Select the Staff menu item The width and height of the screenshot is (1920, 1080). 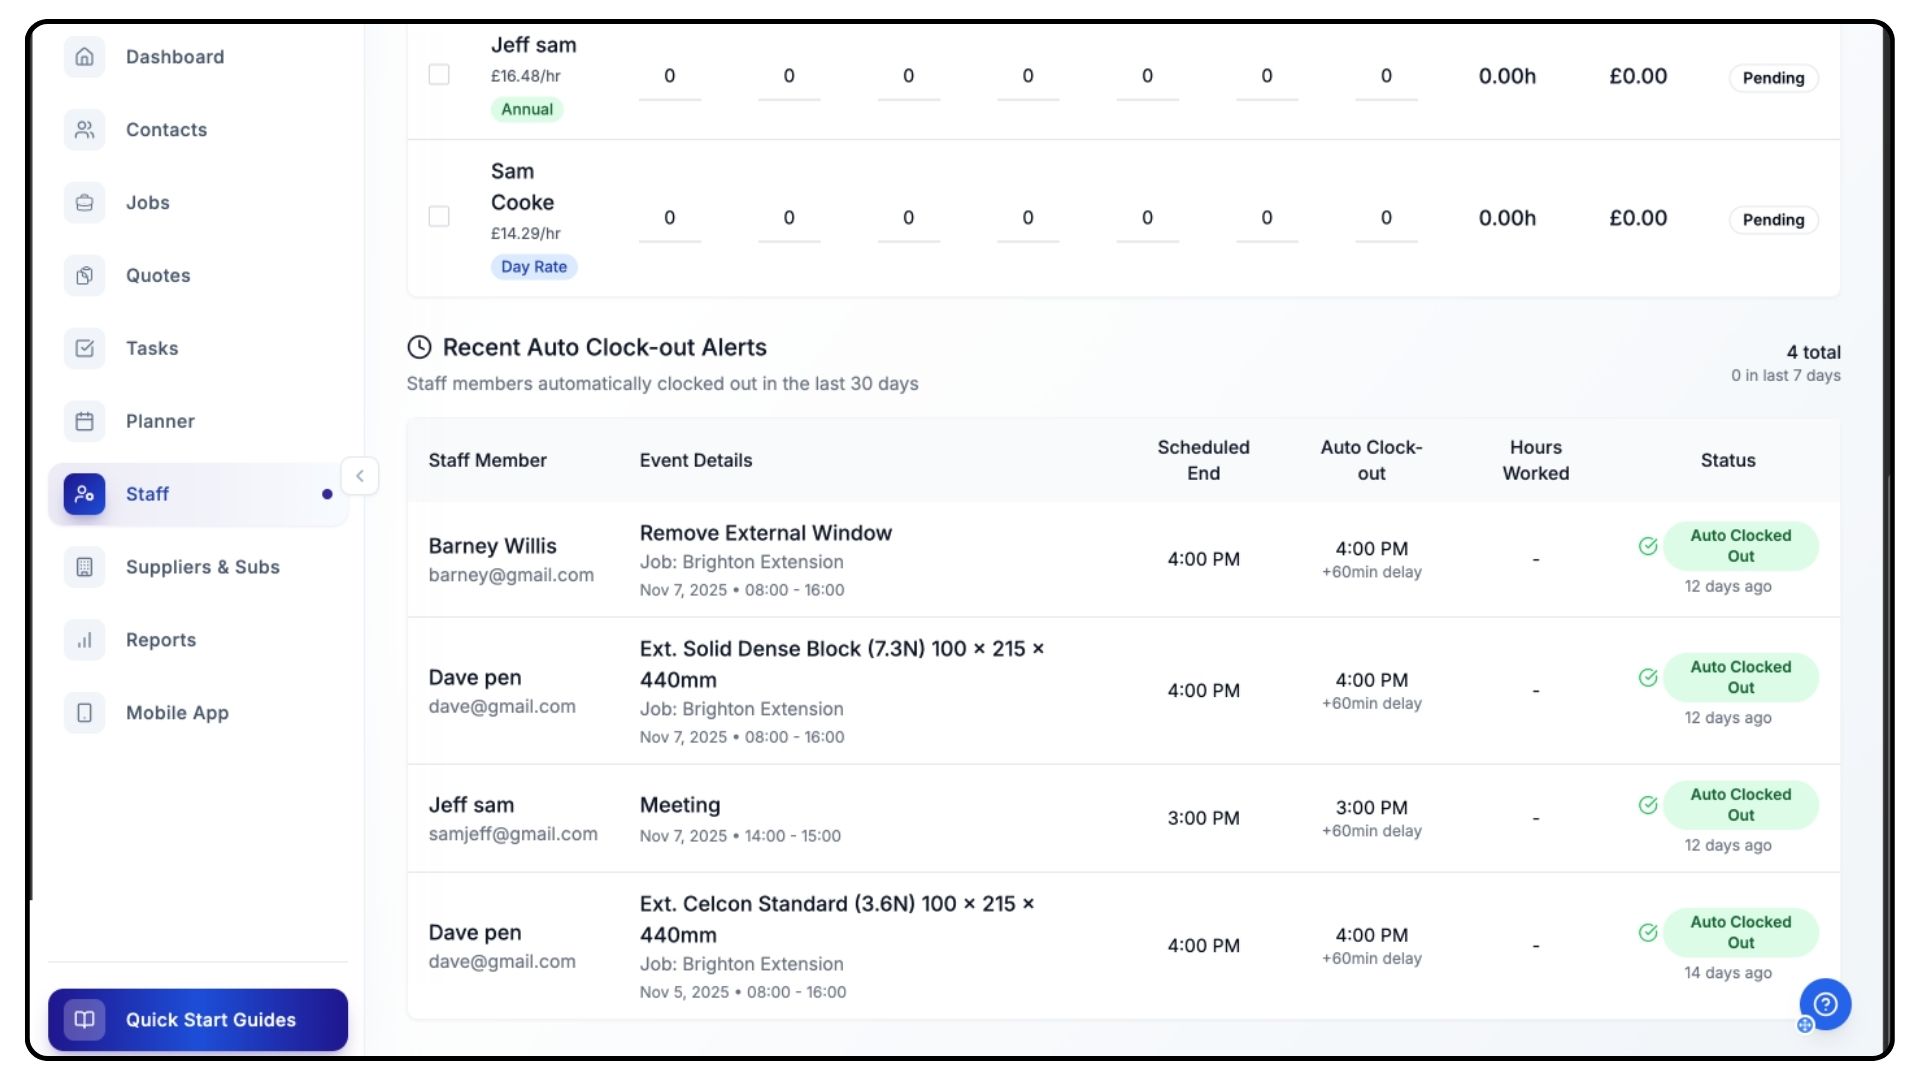[x=147, y=494]
